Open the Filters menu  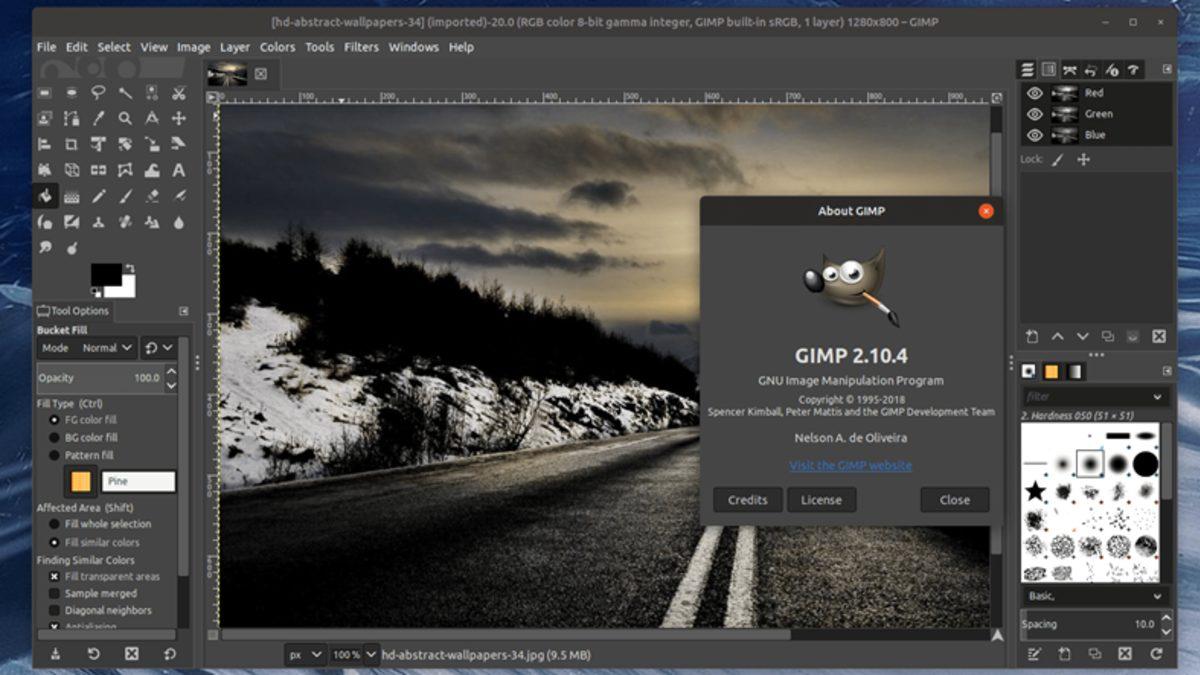(x=360, y=47)
